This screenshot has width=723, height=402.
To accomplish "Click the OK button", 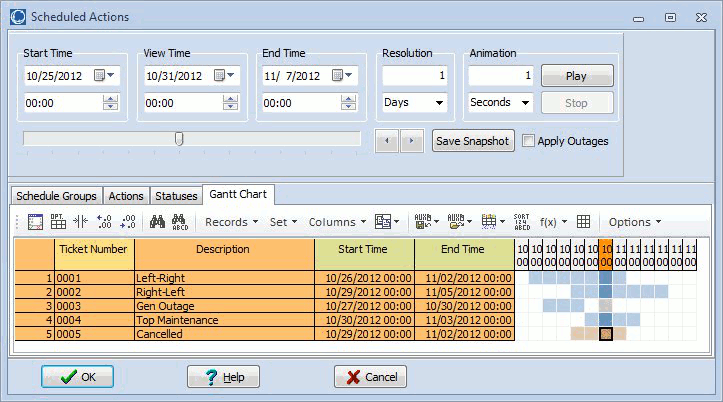I will click(77, 377).
